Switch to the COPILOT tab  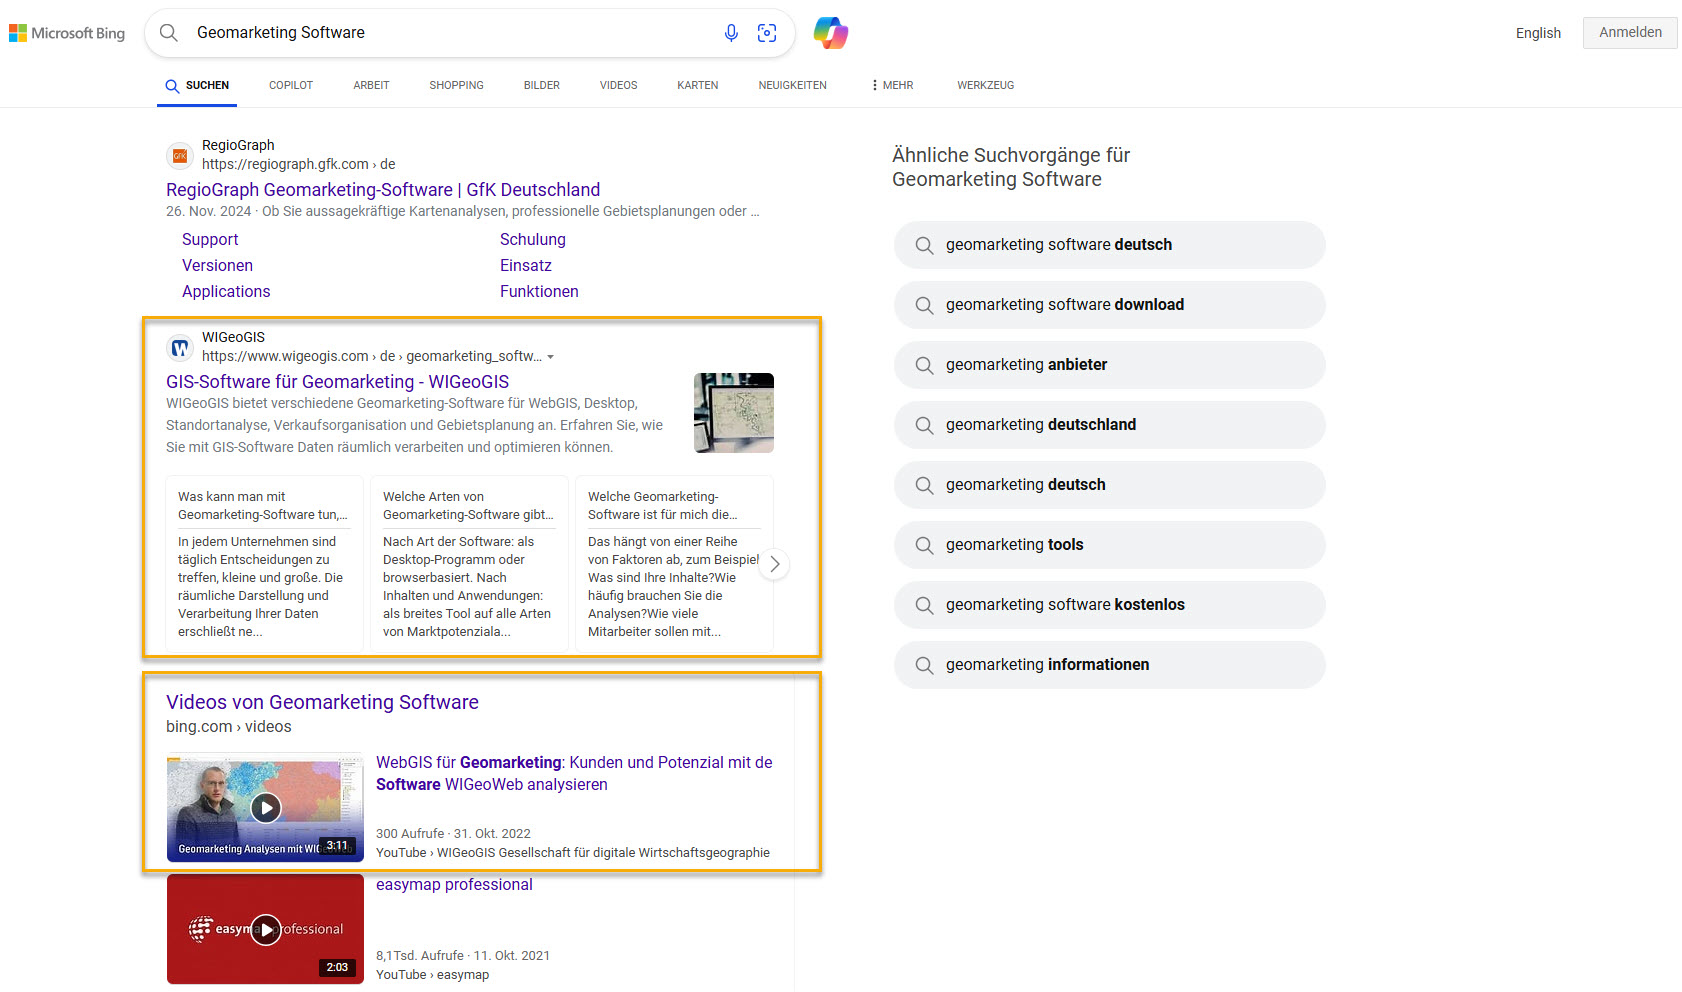(291, 85)
